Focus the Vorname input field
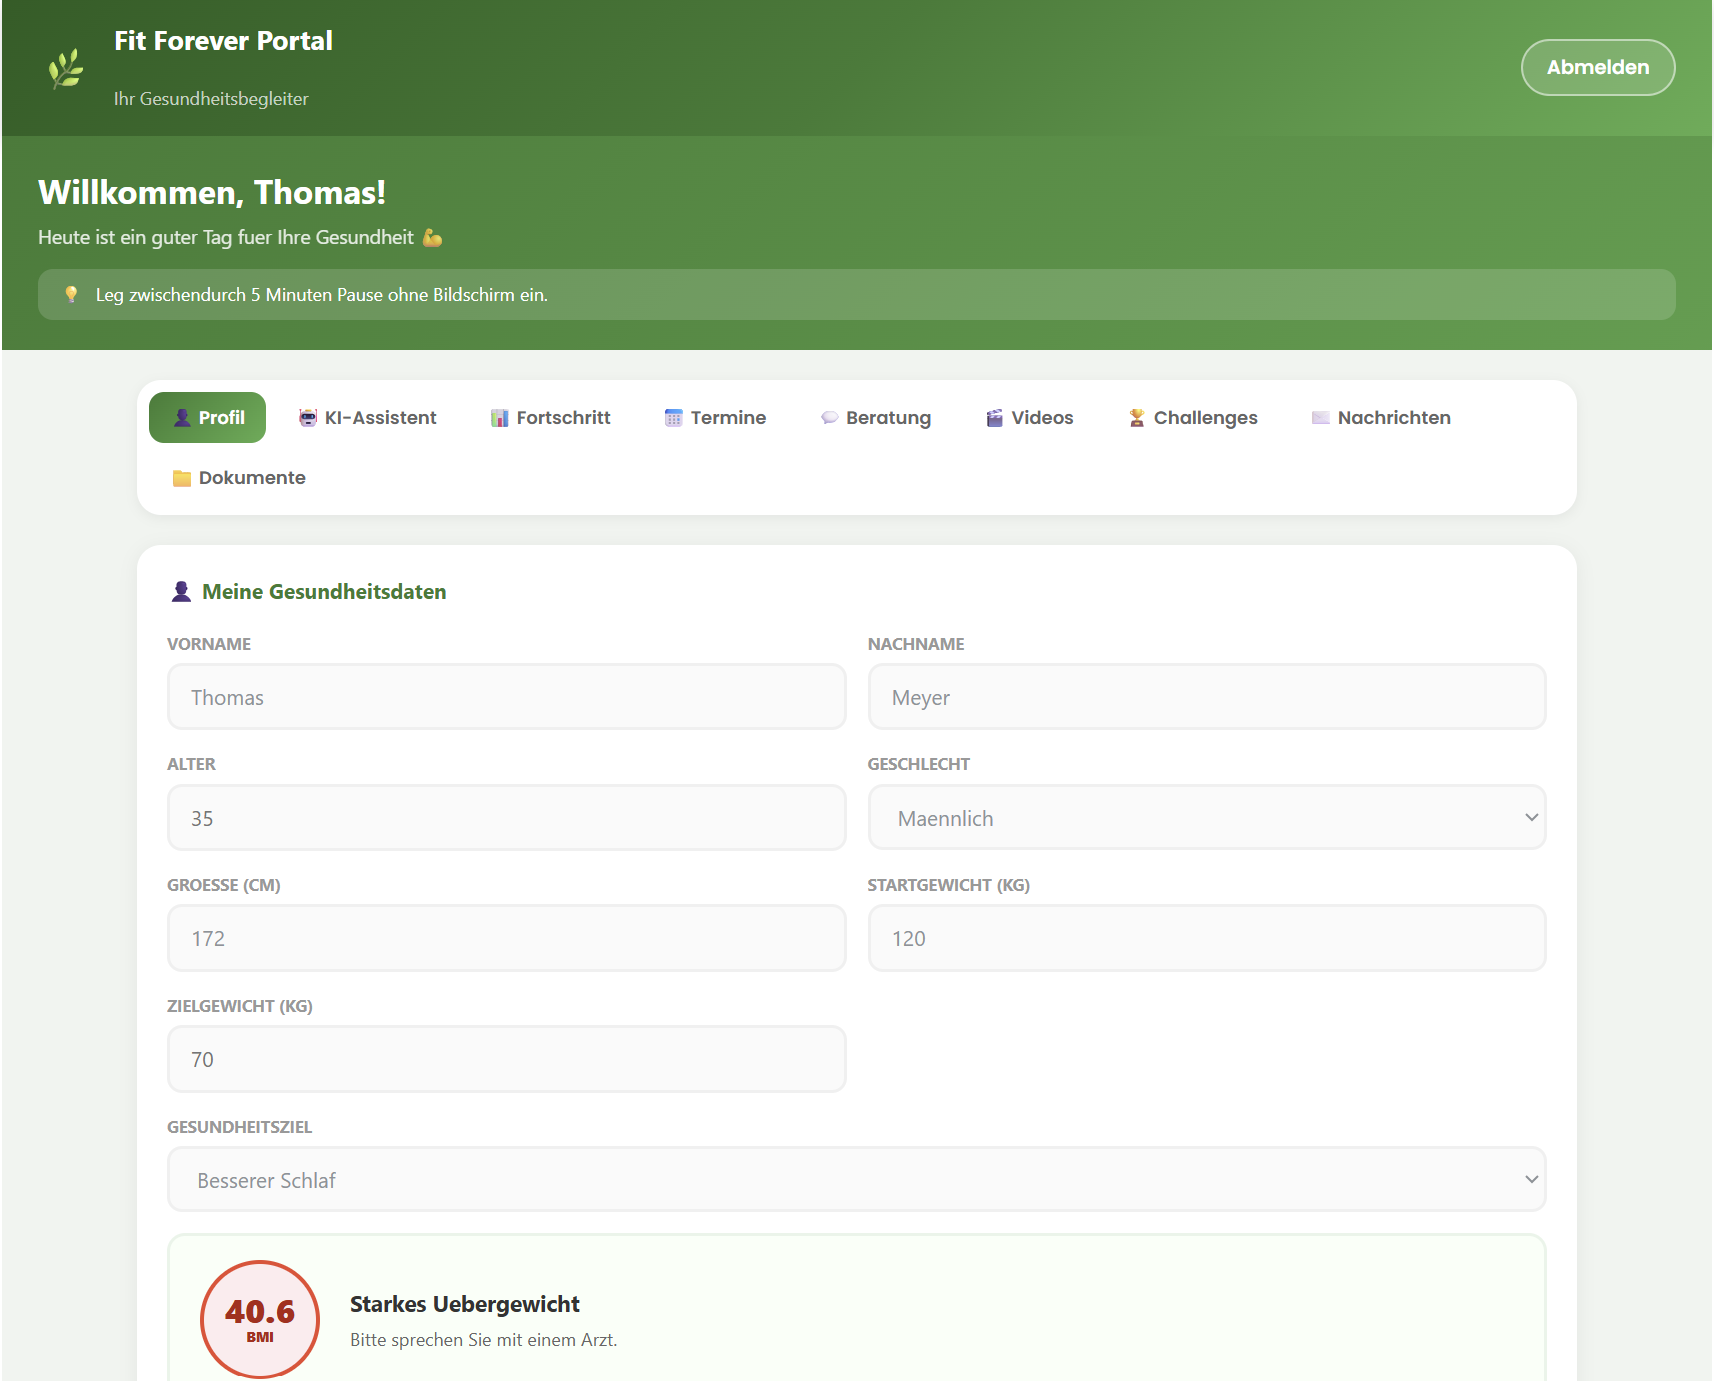Screen dimensions: 1714x1381 (x=507, y=697)
